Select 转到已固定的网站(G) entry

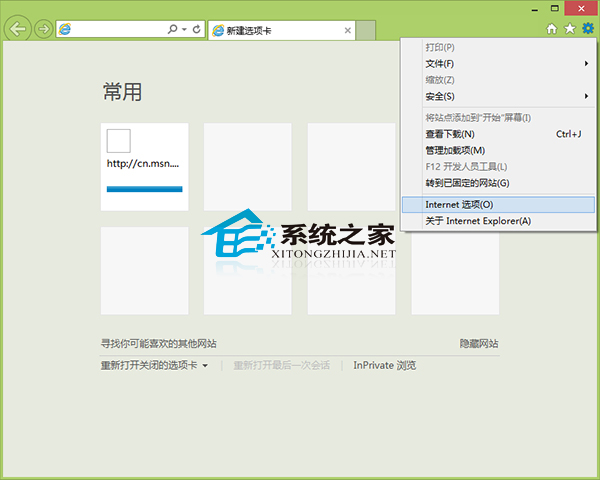point(498,183)
